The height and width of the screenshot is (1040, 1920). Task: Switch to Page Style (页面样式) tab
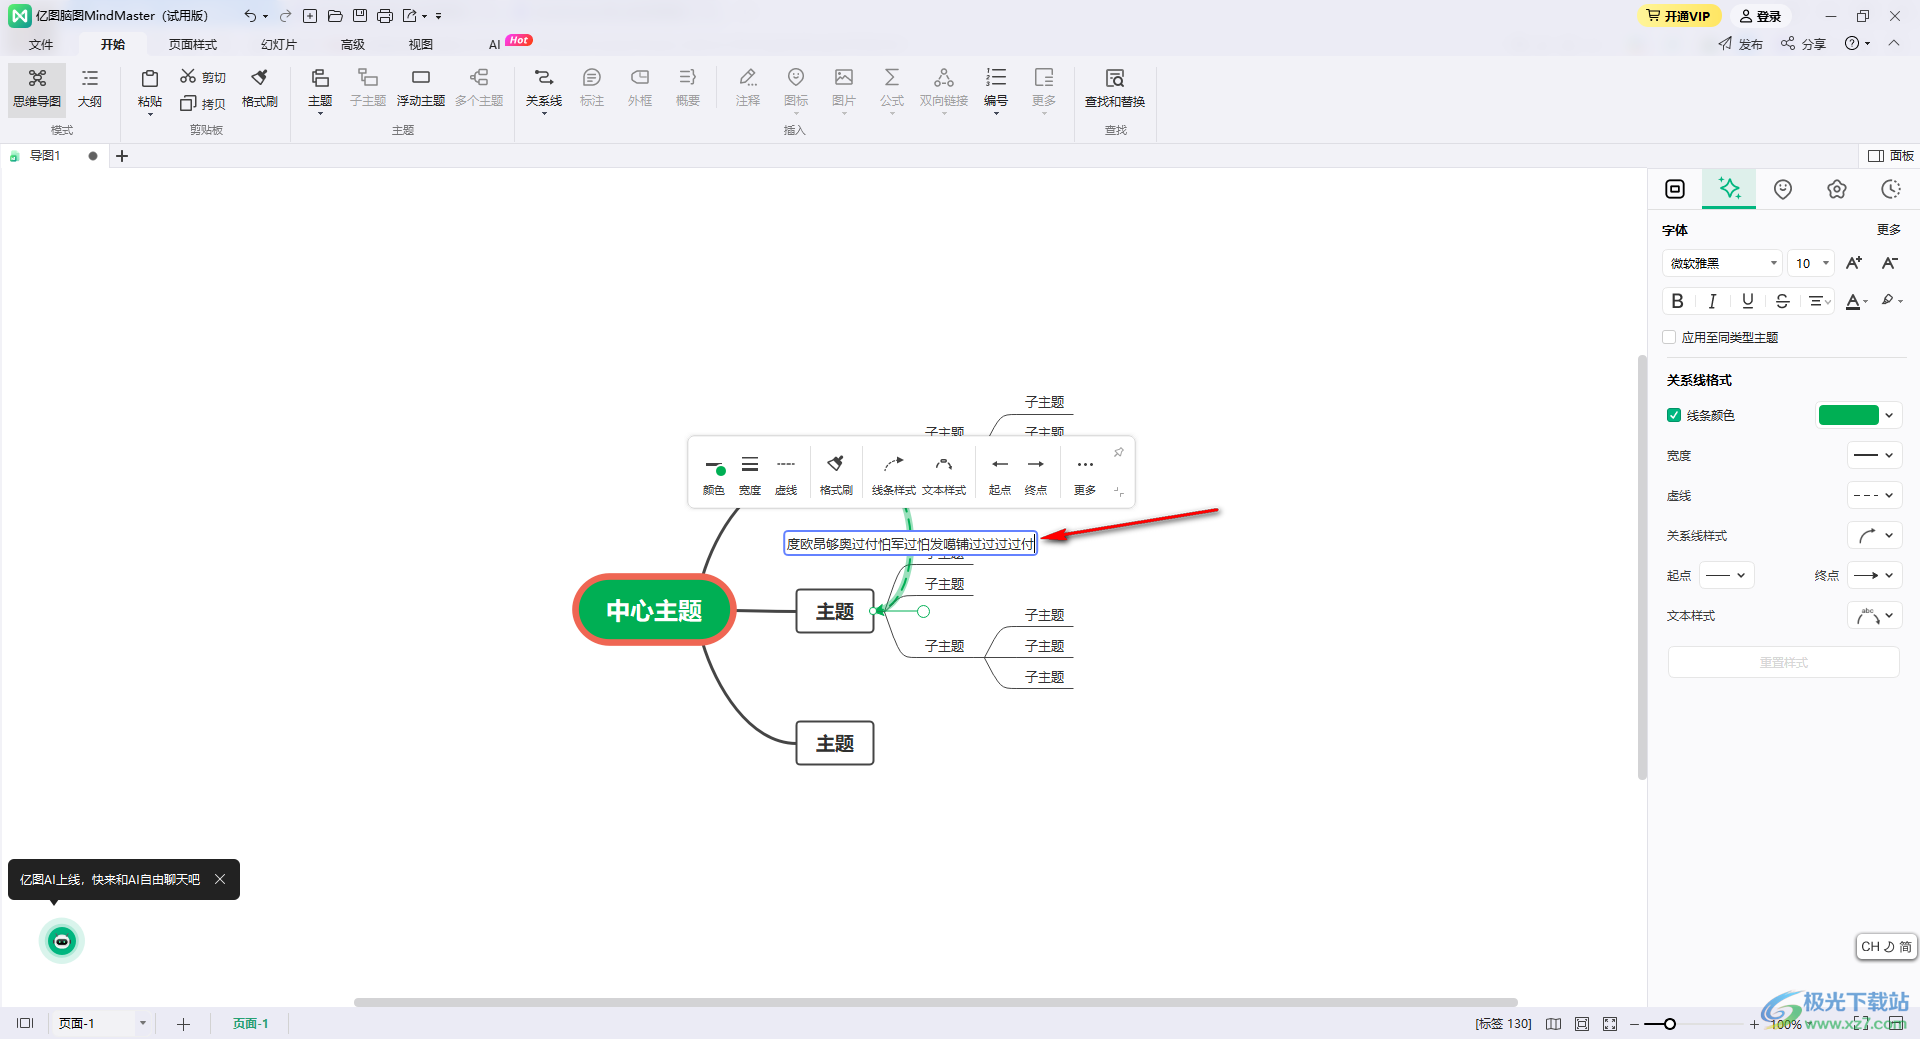pos(193,44)
